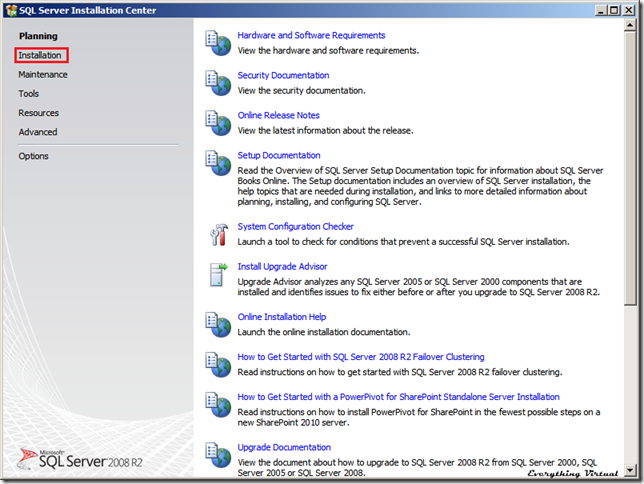
Task: Open the Setup Documentation link
Action: coord(279,155)
